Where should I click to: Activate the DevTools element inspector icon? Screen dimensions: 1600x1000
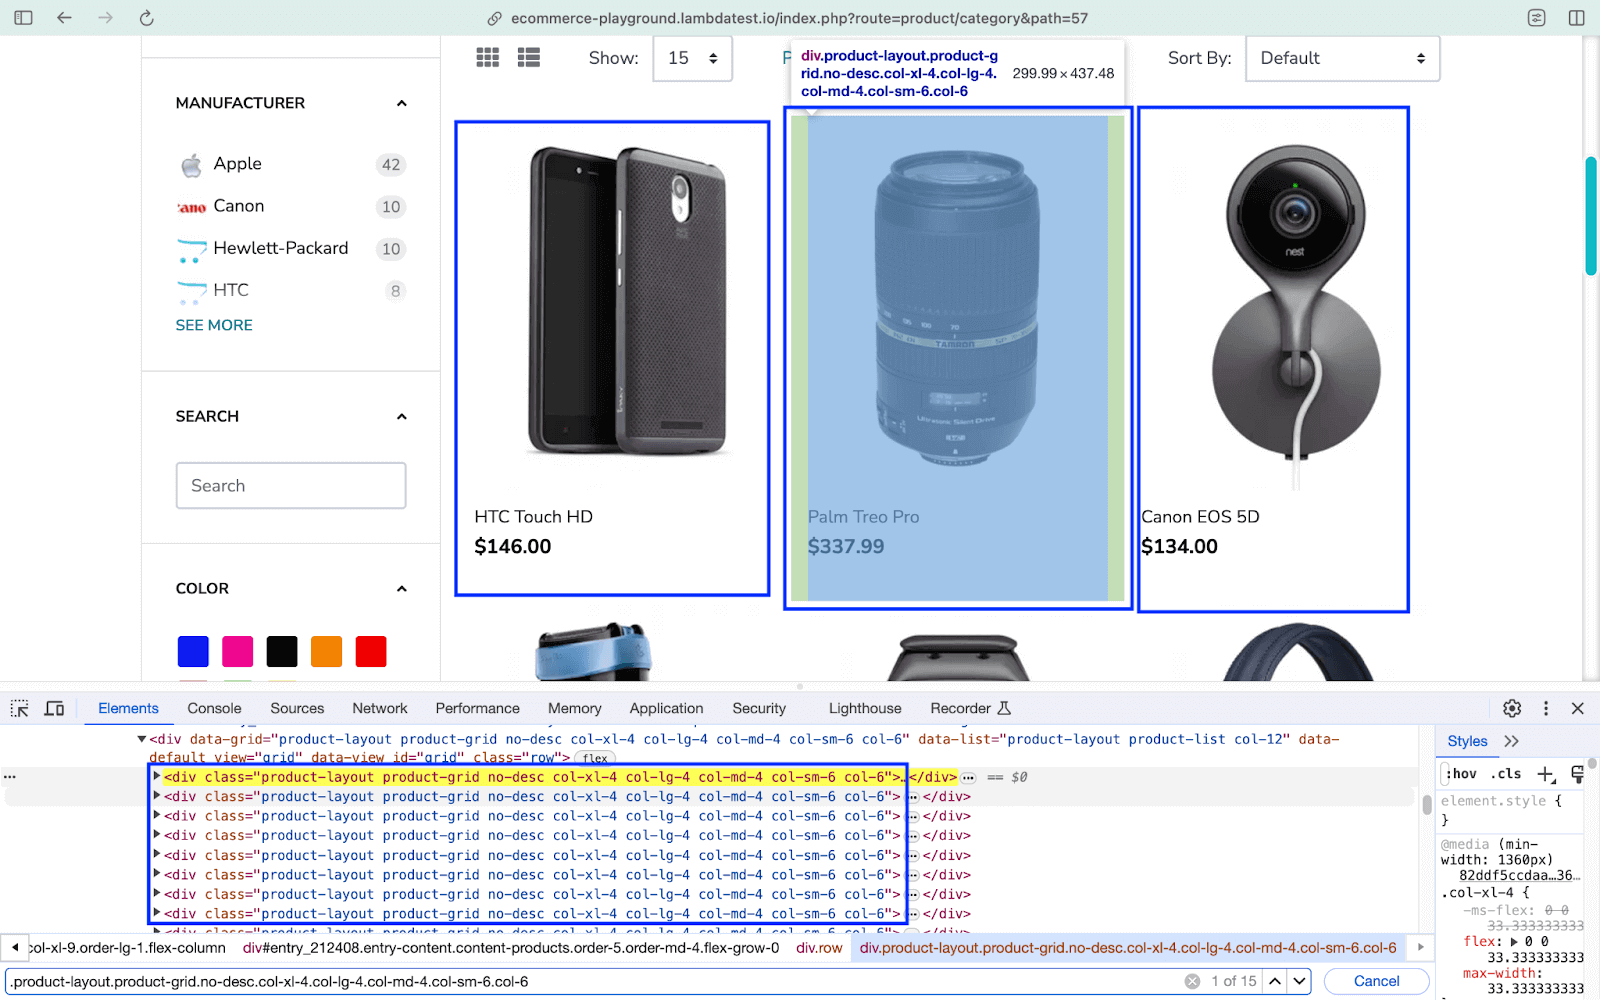19,708
